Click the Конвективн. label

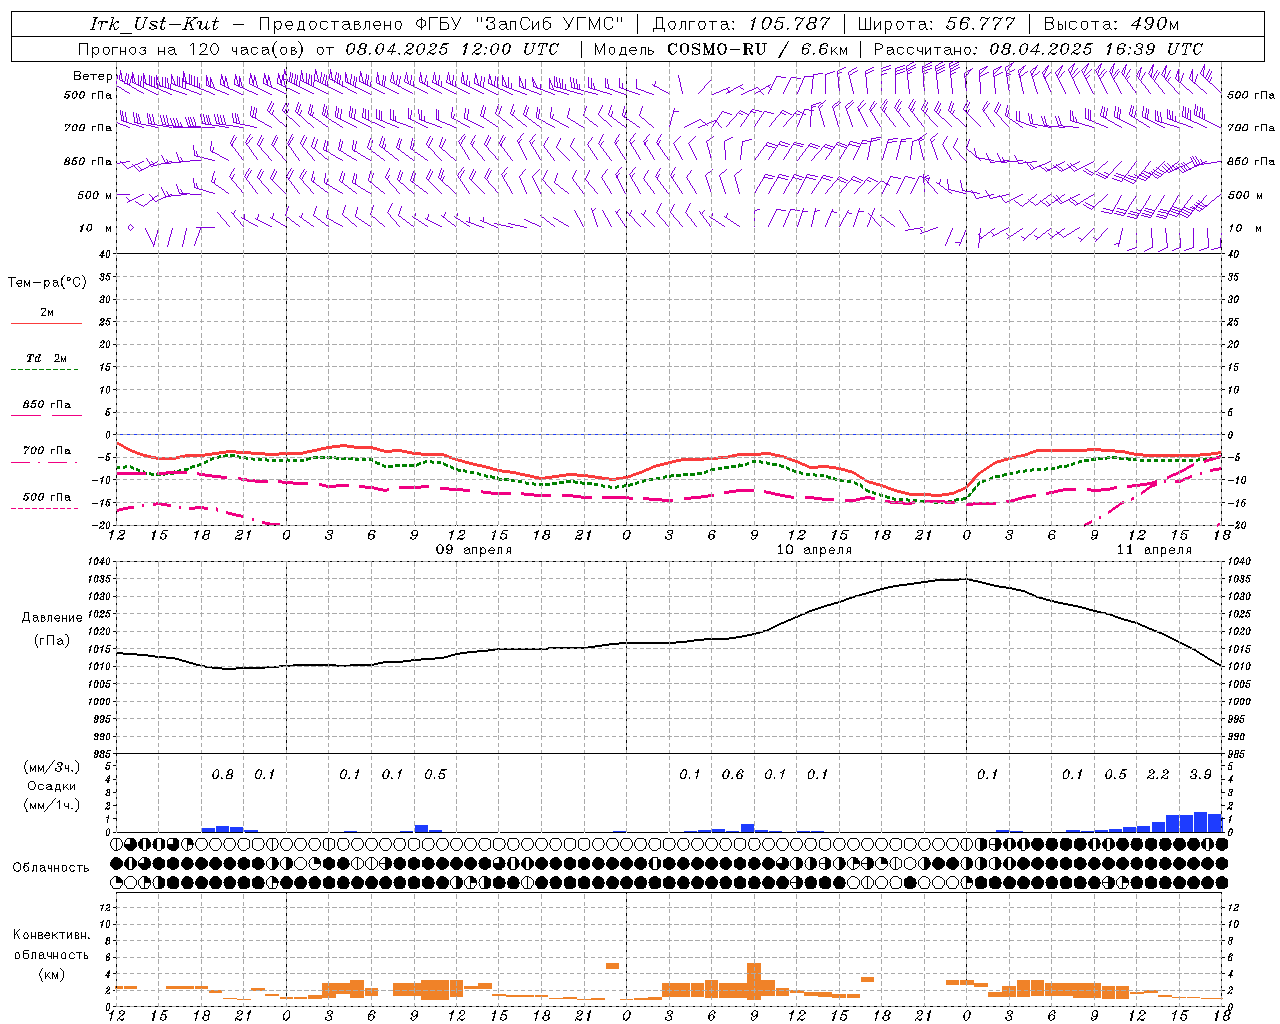click(x=51, y=935)
